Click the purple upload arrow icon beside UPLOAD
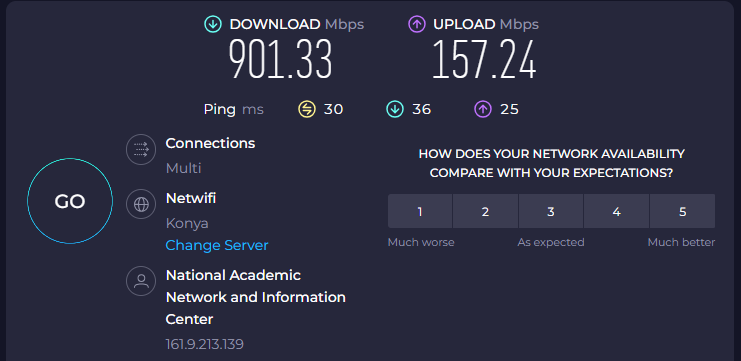Screen dimensions: 741x361 [x=417, y=25]
